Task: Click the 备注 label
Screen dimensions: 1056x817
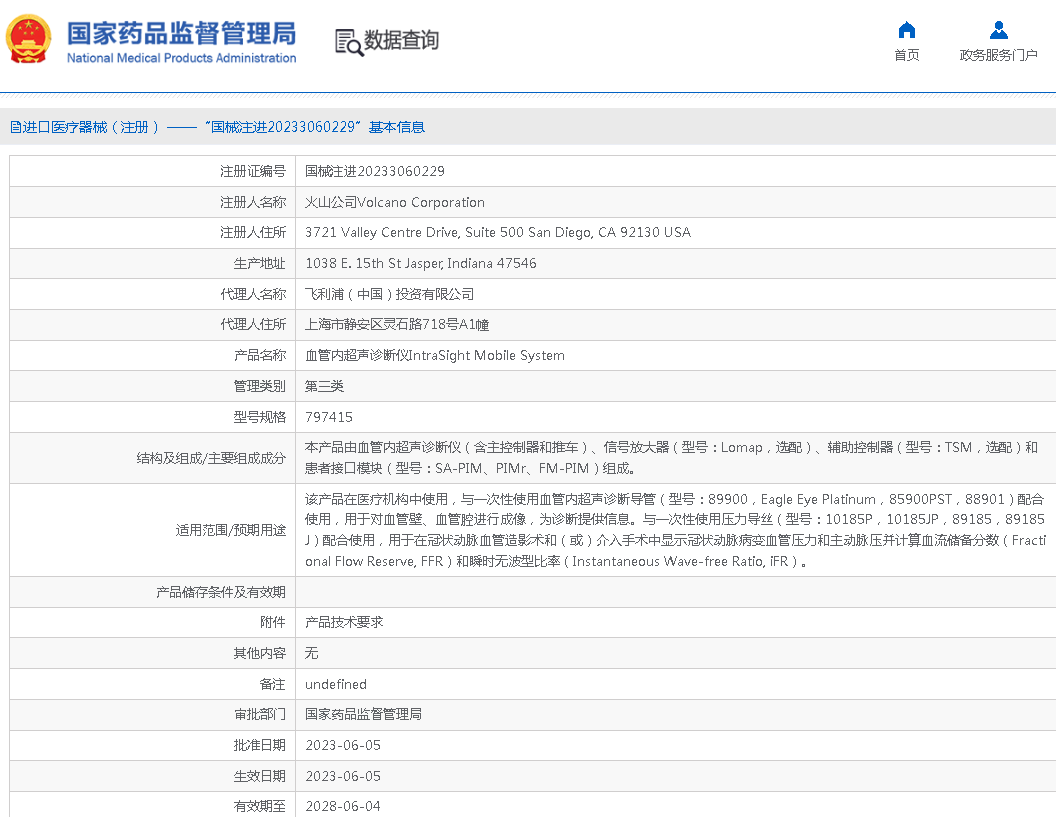Action: click(x=273, y=684)
